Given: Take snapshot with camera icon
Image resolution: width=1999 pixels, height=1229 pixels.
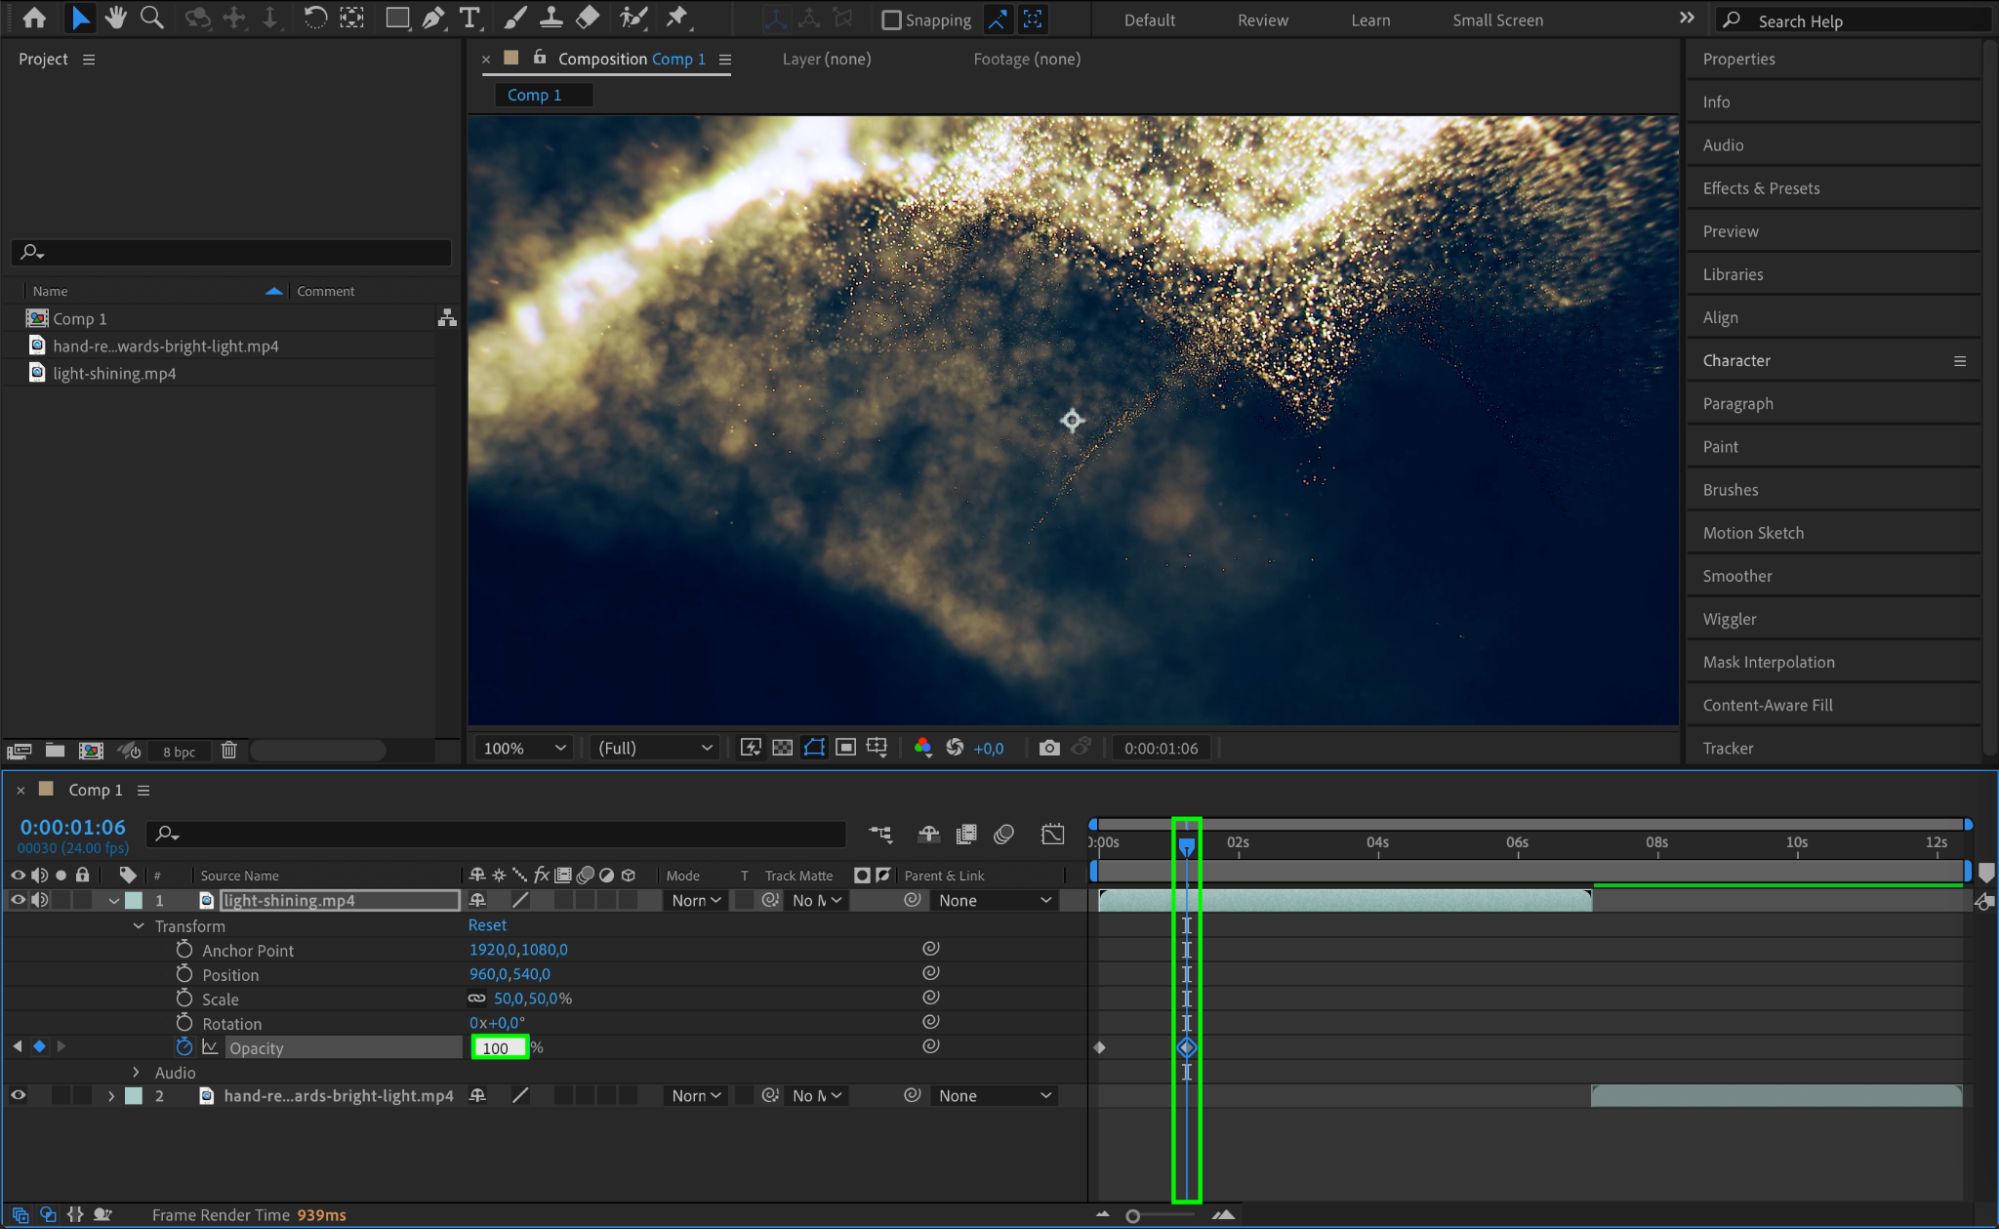Looking at the screenshot, I should tap(1048, 748).
